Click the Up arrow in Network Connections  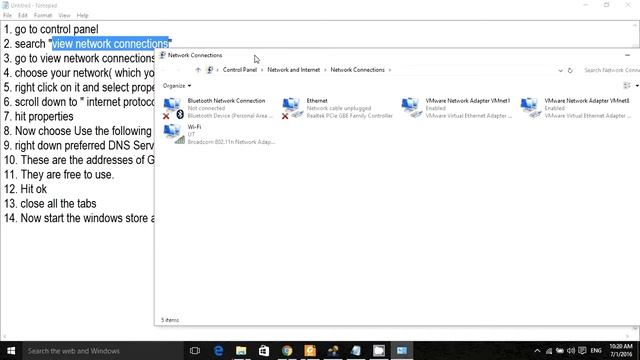click(198, 70)
